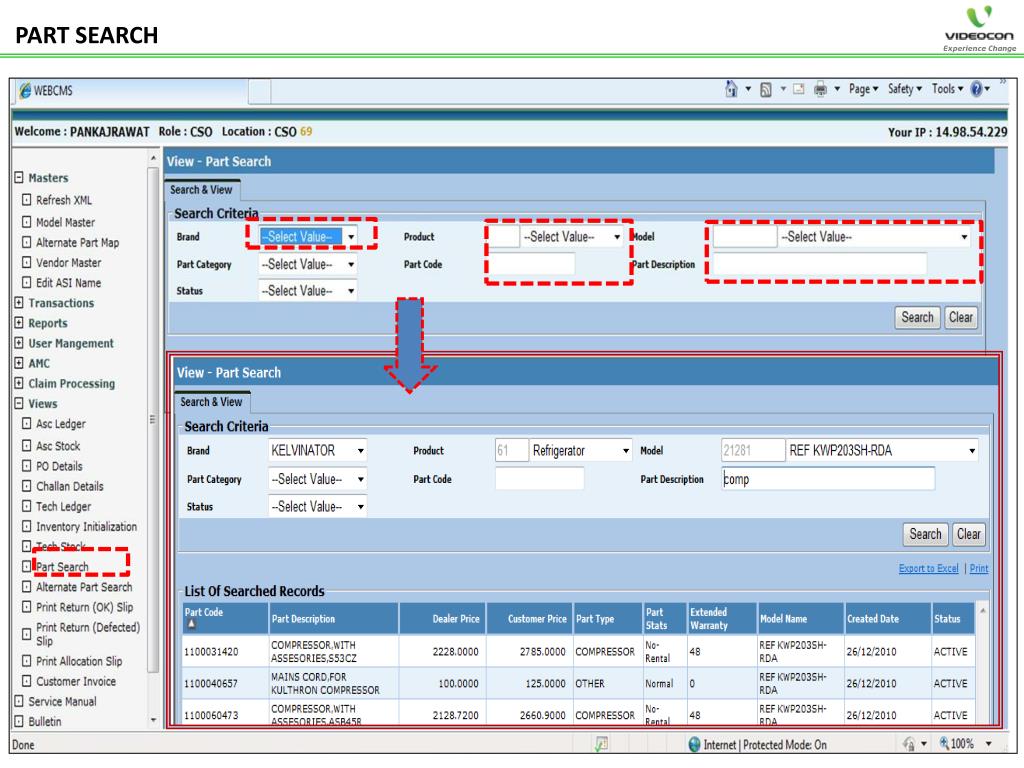Click the upper Clear button
The height and width of the screenshot is (768, 1024).
961,317
